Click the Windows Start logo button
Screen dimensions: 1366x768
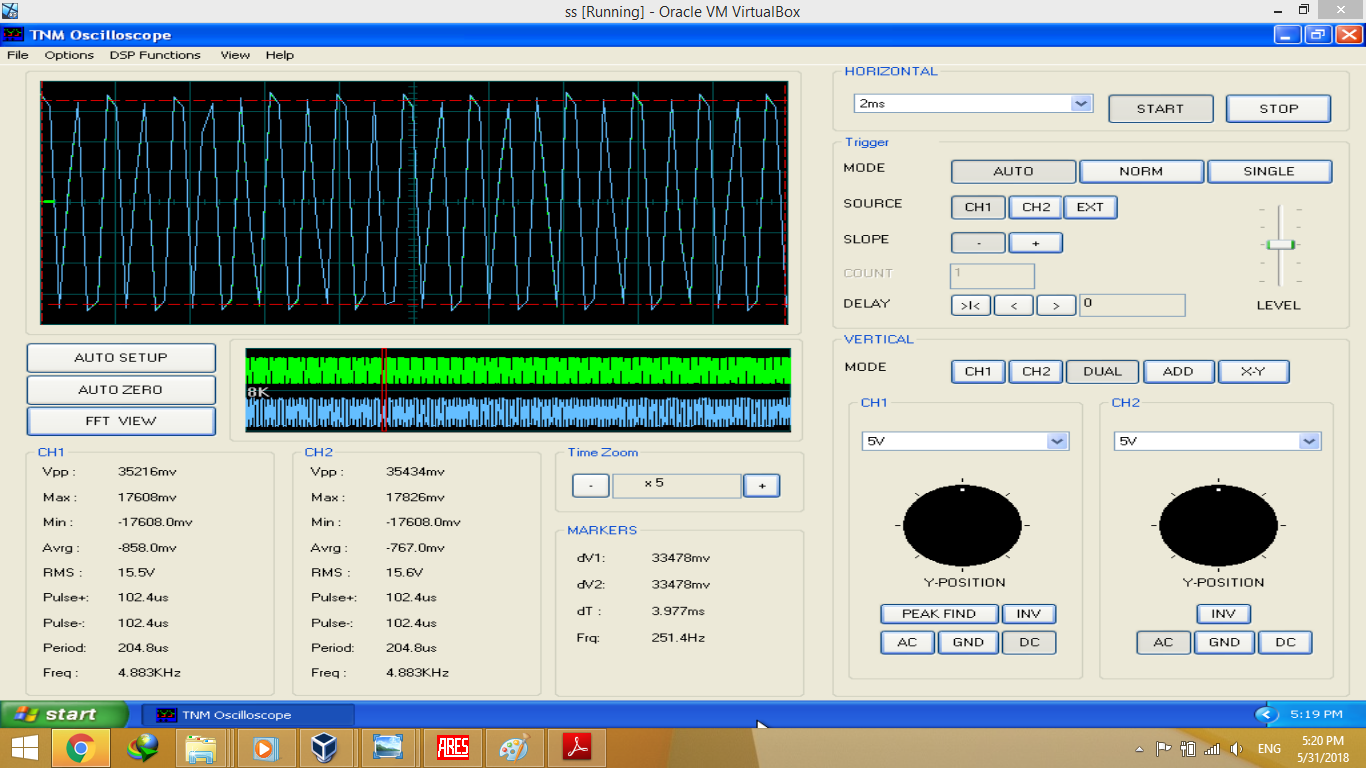[23, 748]
